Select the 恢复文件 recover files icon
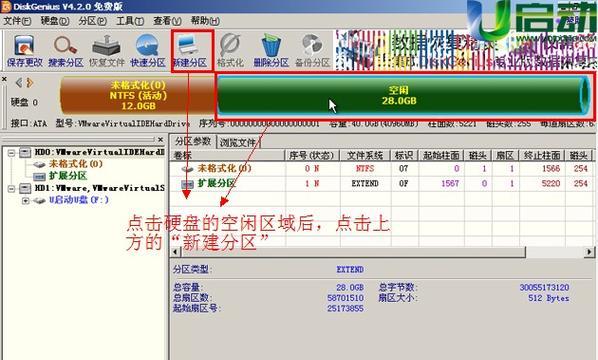Image resolution: width=598 pixels, height=360 pixels. pyautogui.click(x=107, y=50)
